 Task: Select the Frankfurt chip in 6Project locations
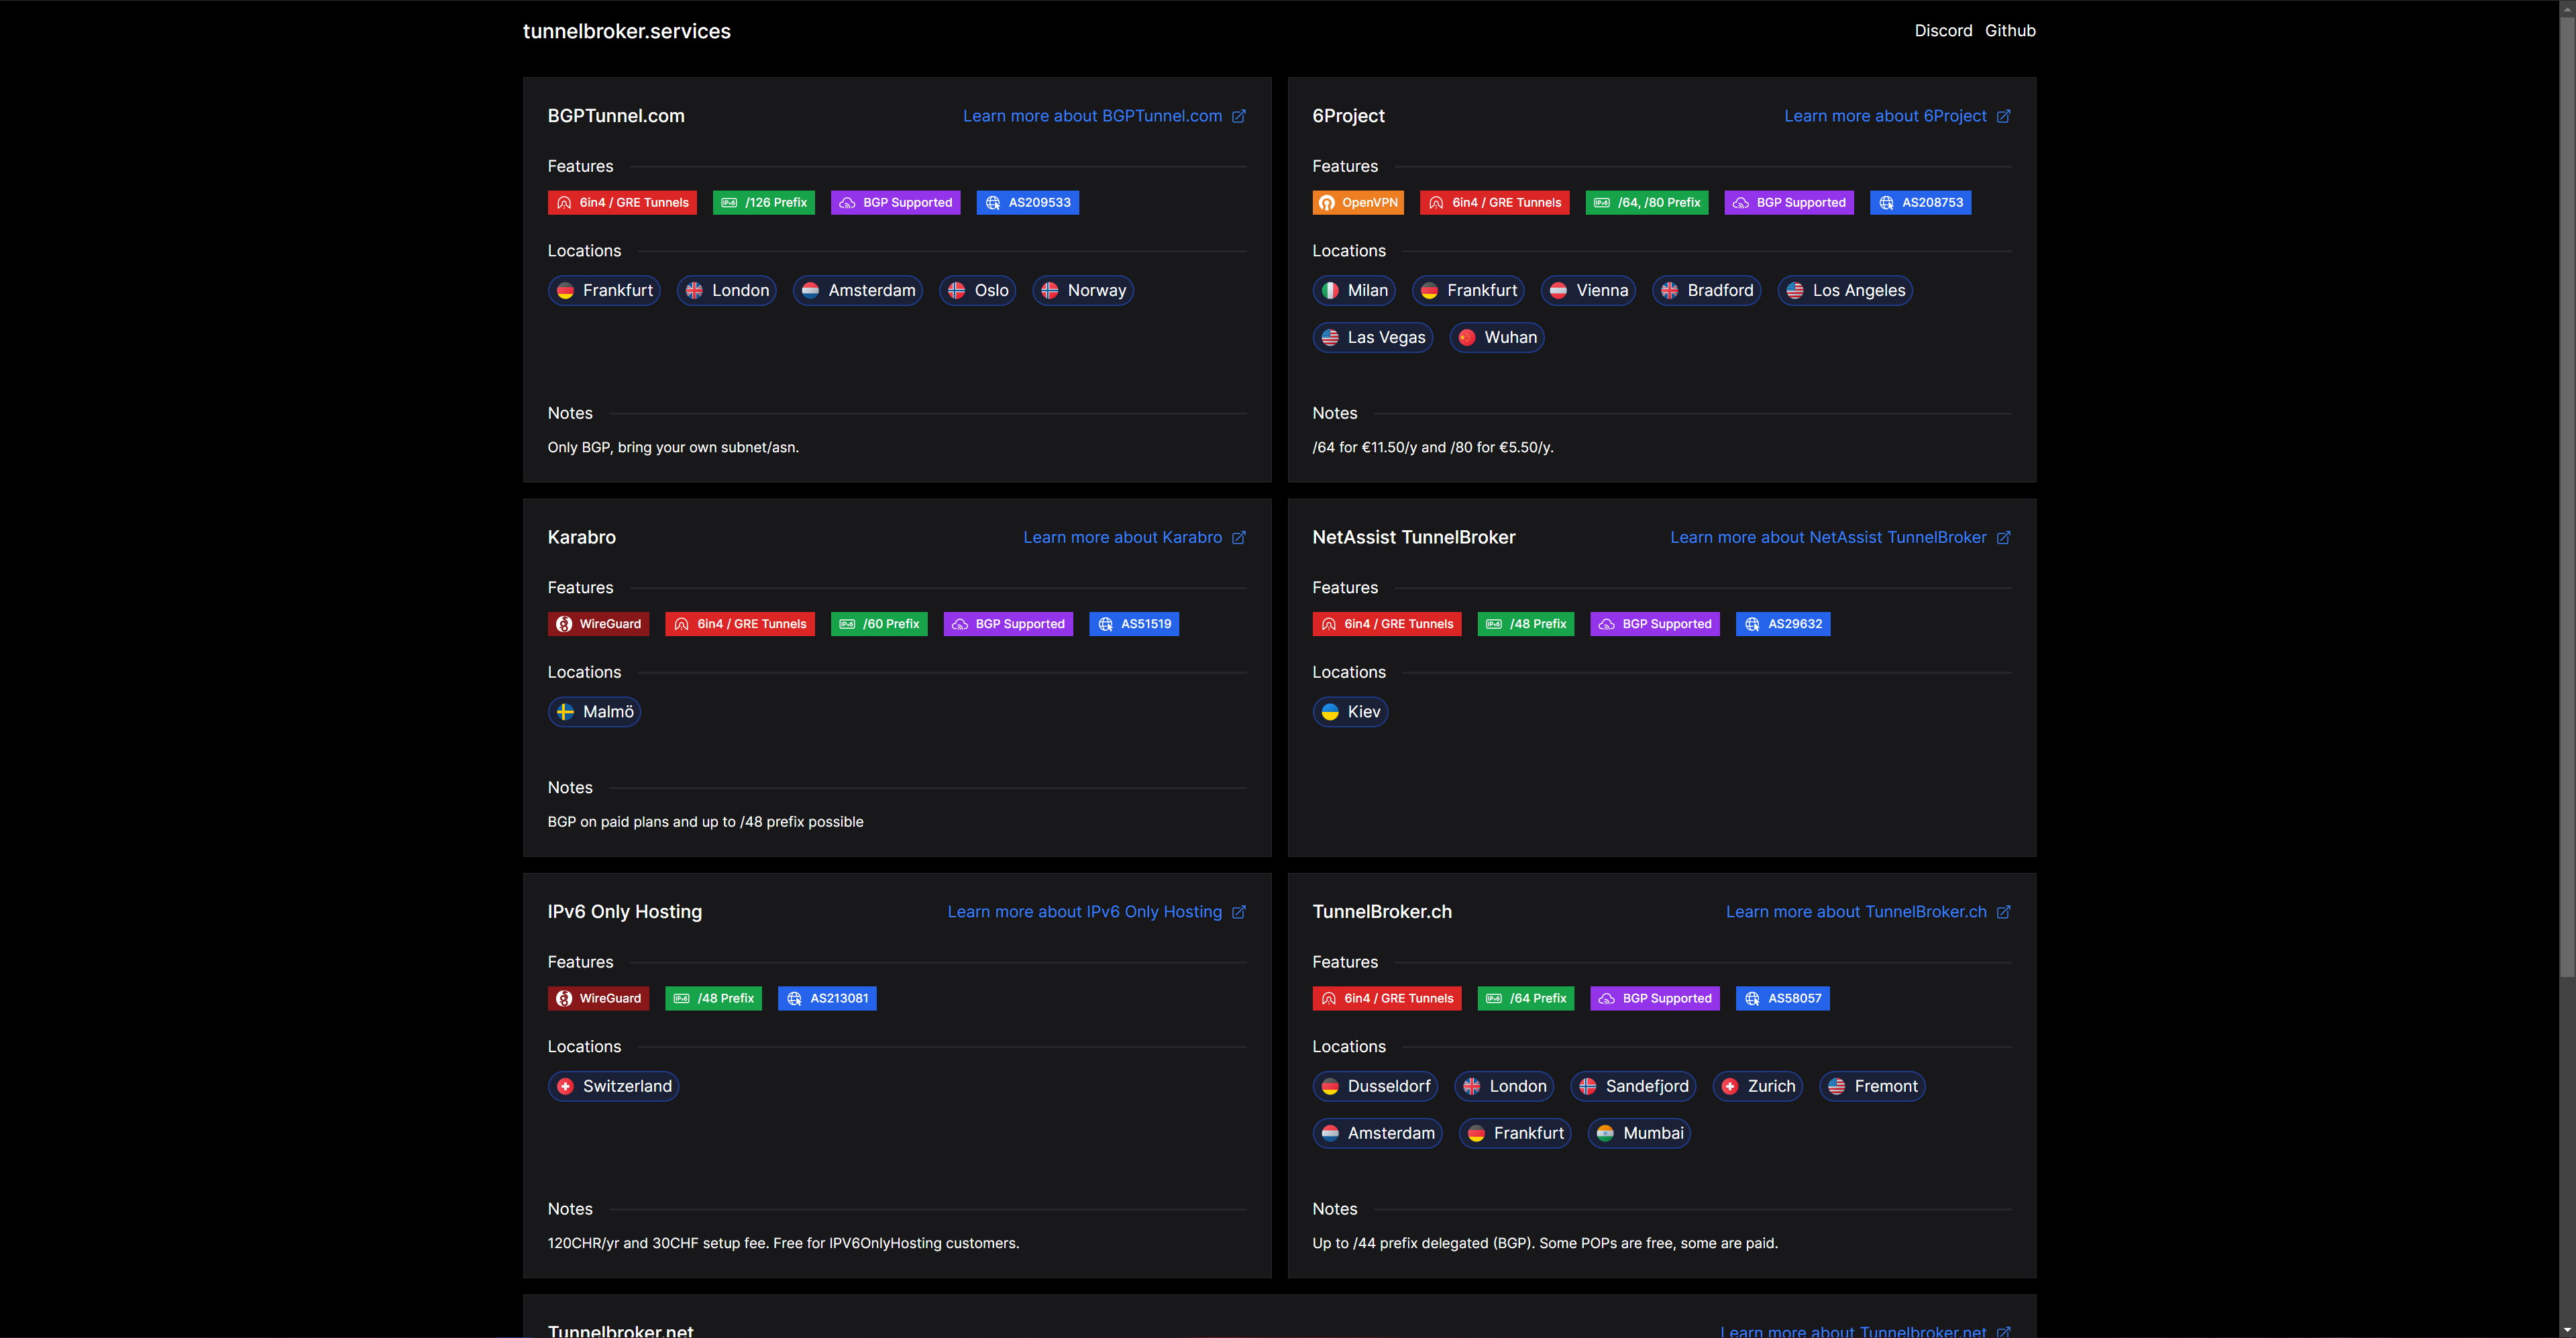(1468, 291)
